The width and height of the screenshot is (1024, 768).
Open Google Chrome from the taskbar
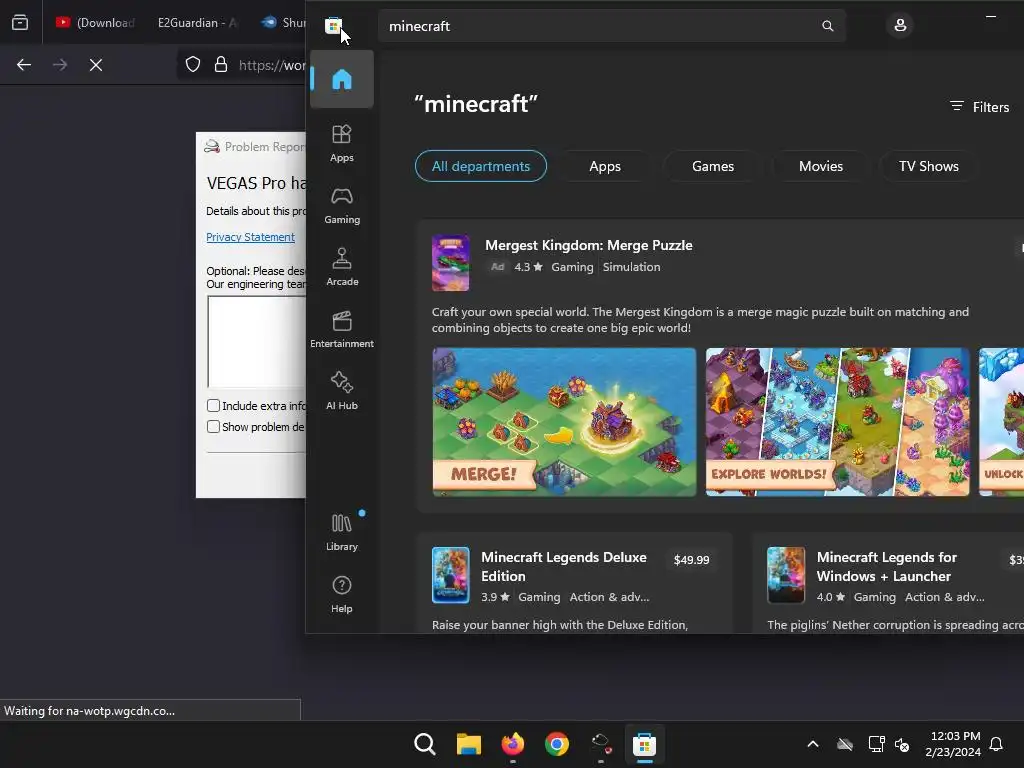coord(556,744)
